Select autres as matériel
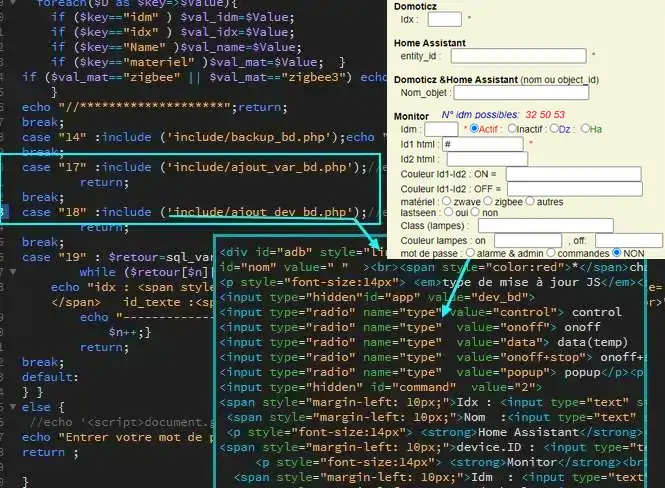Image resolution: width=665 pixels, height=488 pixels. pyautogui.click(x=530, y=201)
